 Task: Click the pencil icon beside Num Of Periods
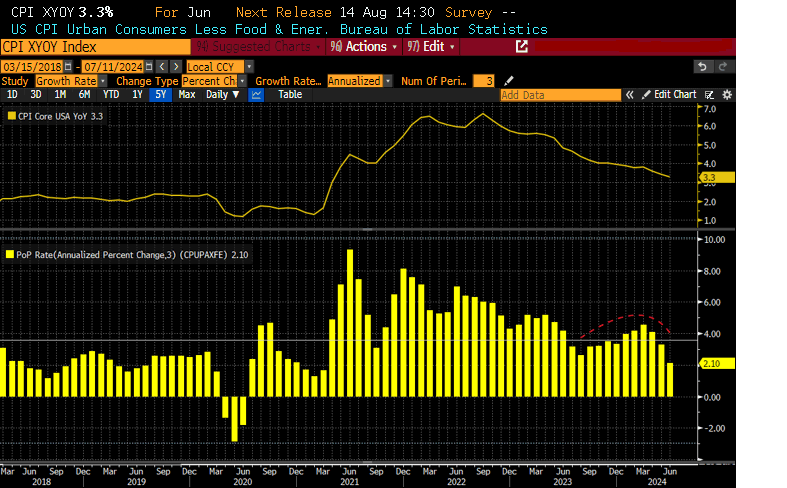(508, 81)
